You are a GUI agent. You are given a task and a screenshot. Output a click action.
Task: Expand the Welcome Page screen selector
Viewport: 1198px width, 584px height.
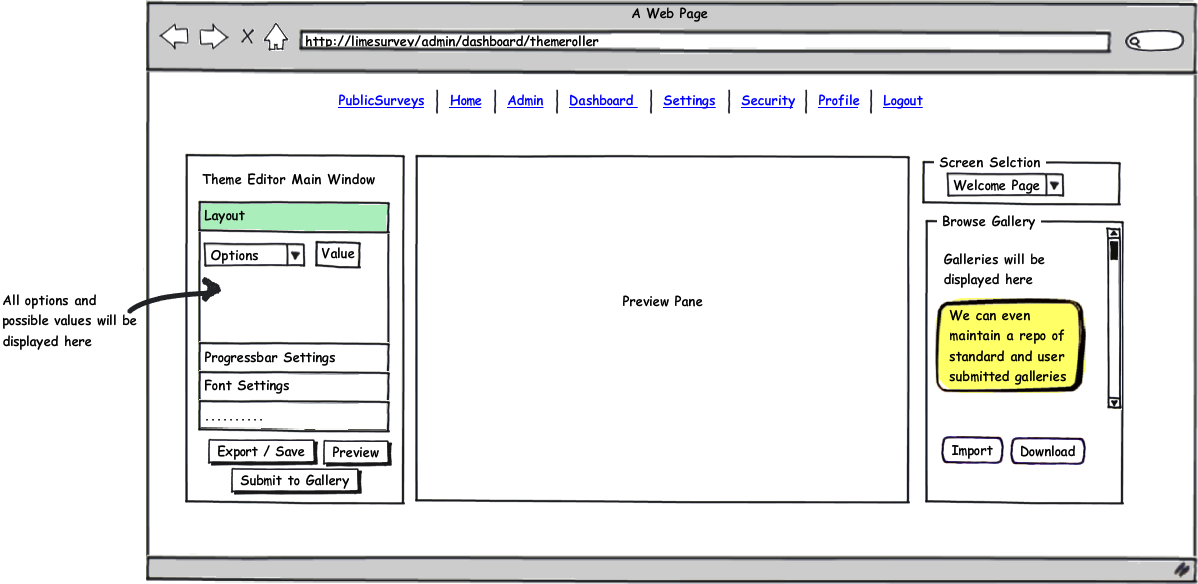(x=1054, y=186)
